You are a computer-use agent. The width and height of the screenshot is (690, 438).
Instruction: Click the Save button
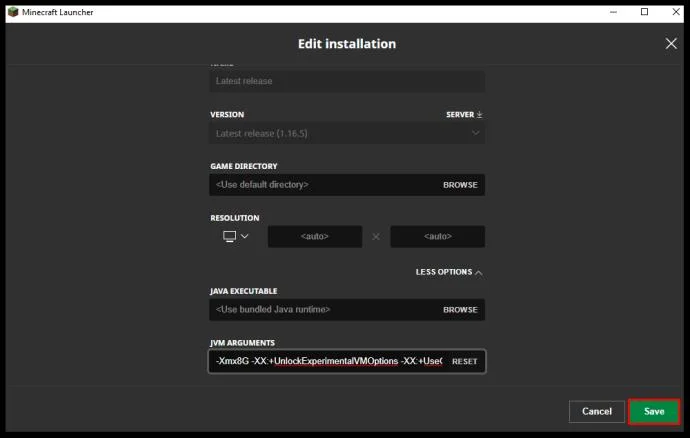click(x=654, y=412)
